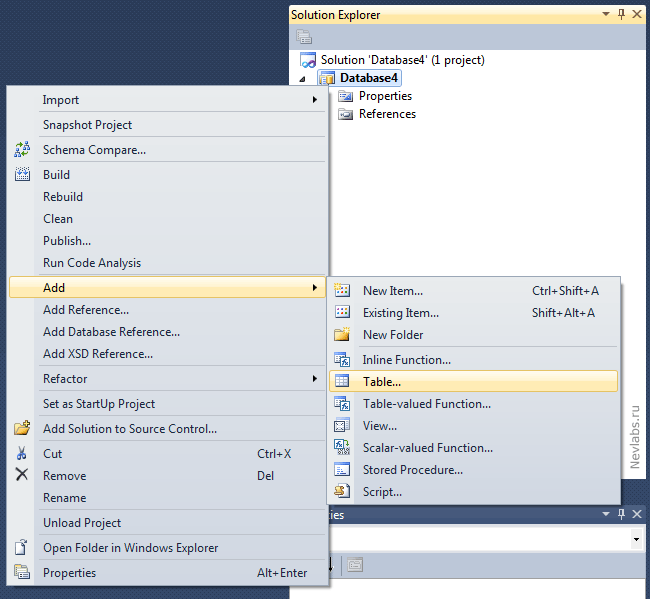Click Solution Explorer toolbar properties button
This screenshot has height=599, width=650.
click(x=305, y=37)
